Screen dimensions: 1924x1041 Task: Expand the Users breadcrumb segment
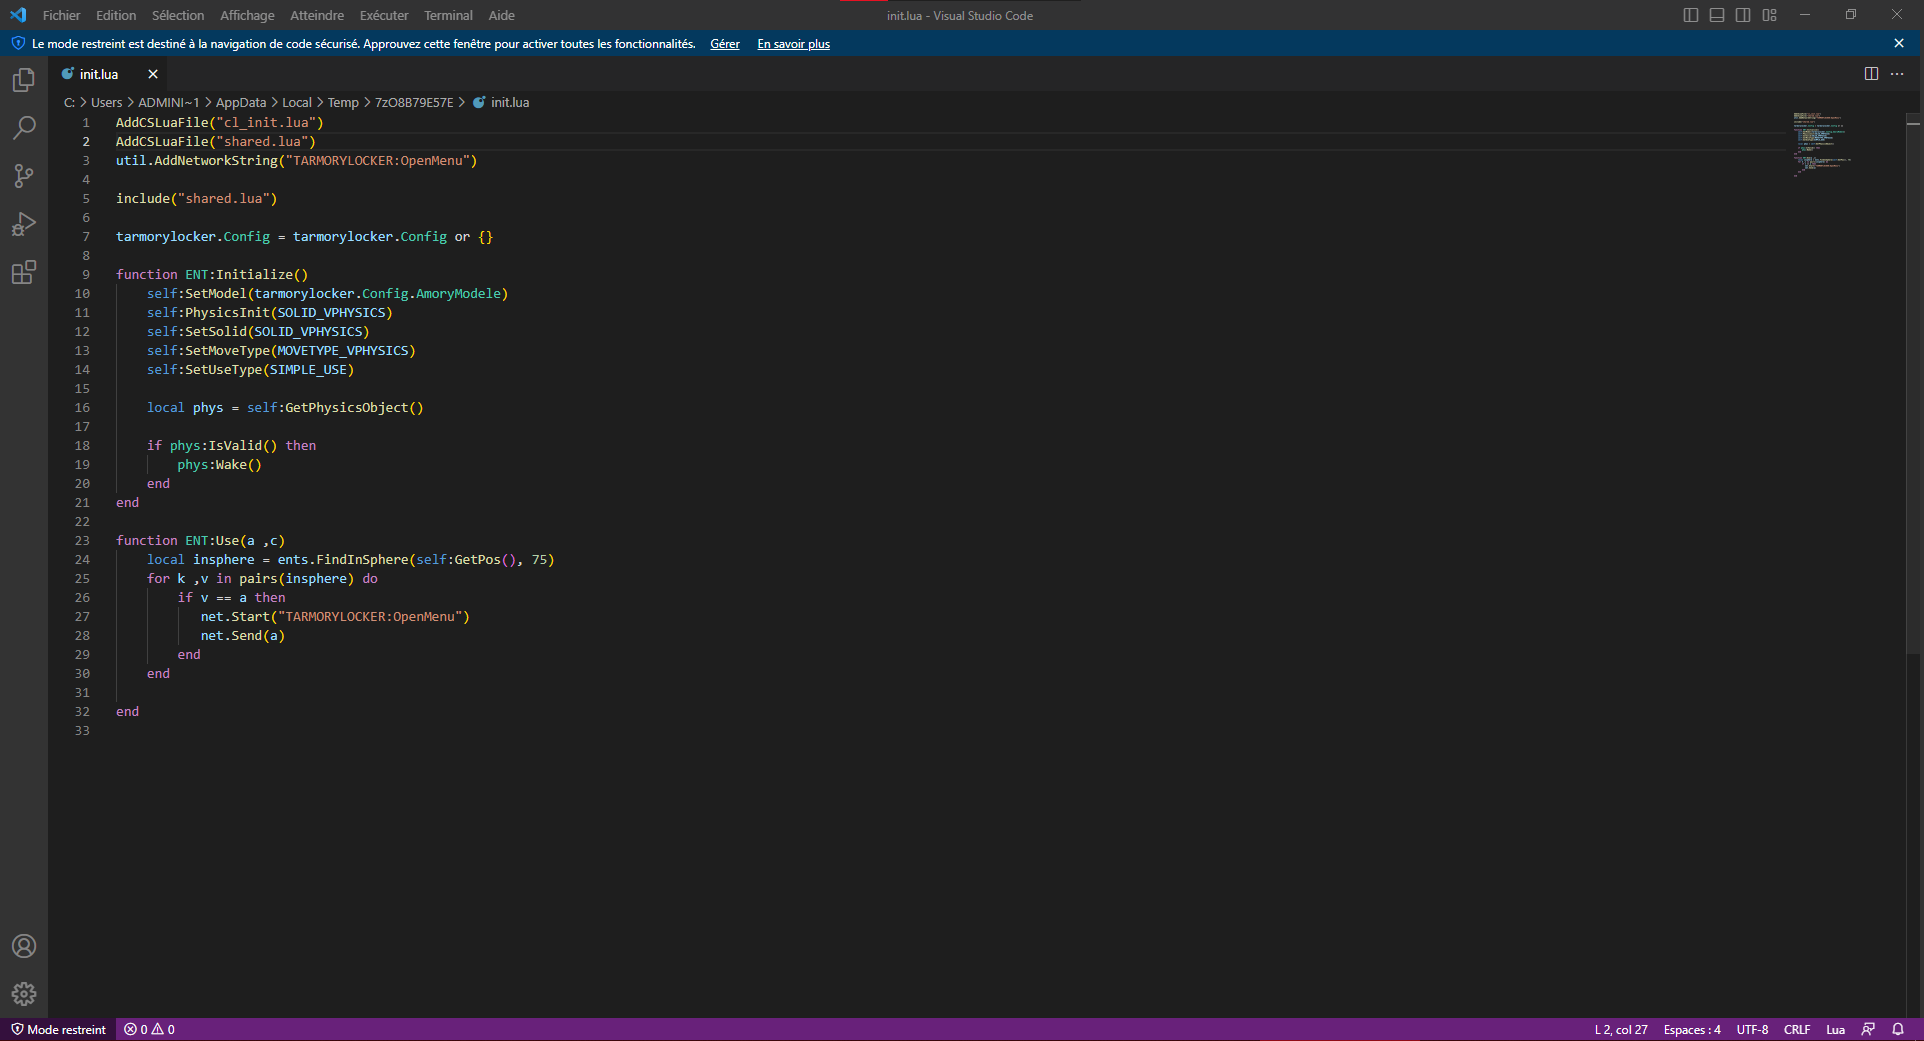tap(106, 102)
